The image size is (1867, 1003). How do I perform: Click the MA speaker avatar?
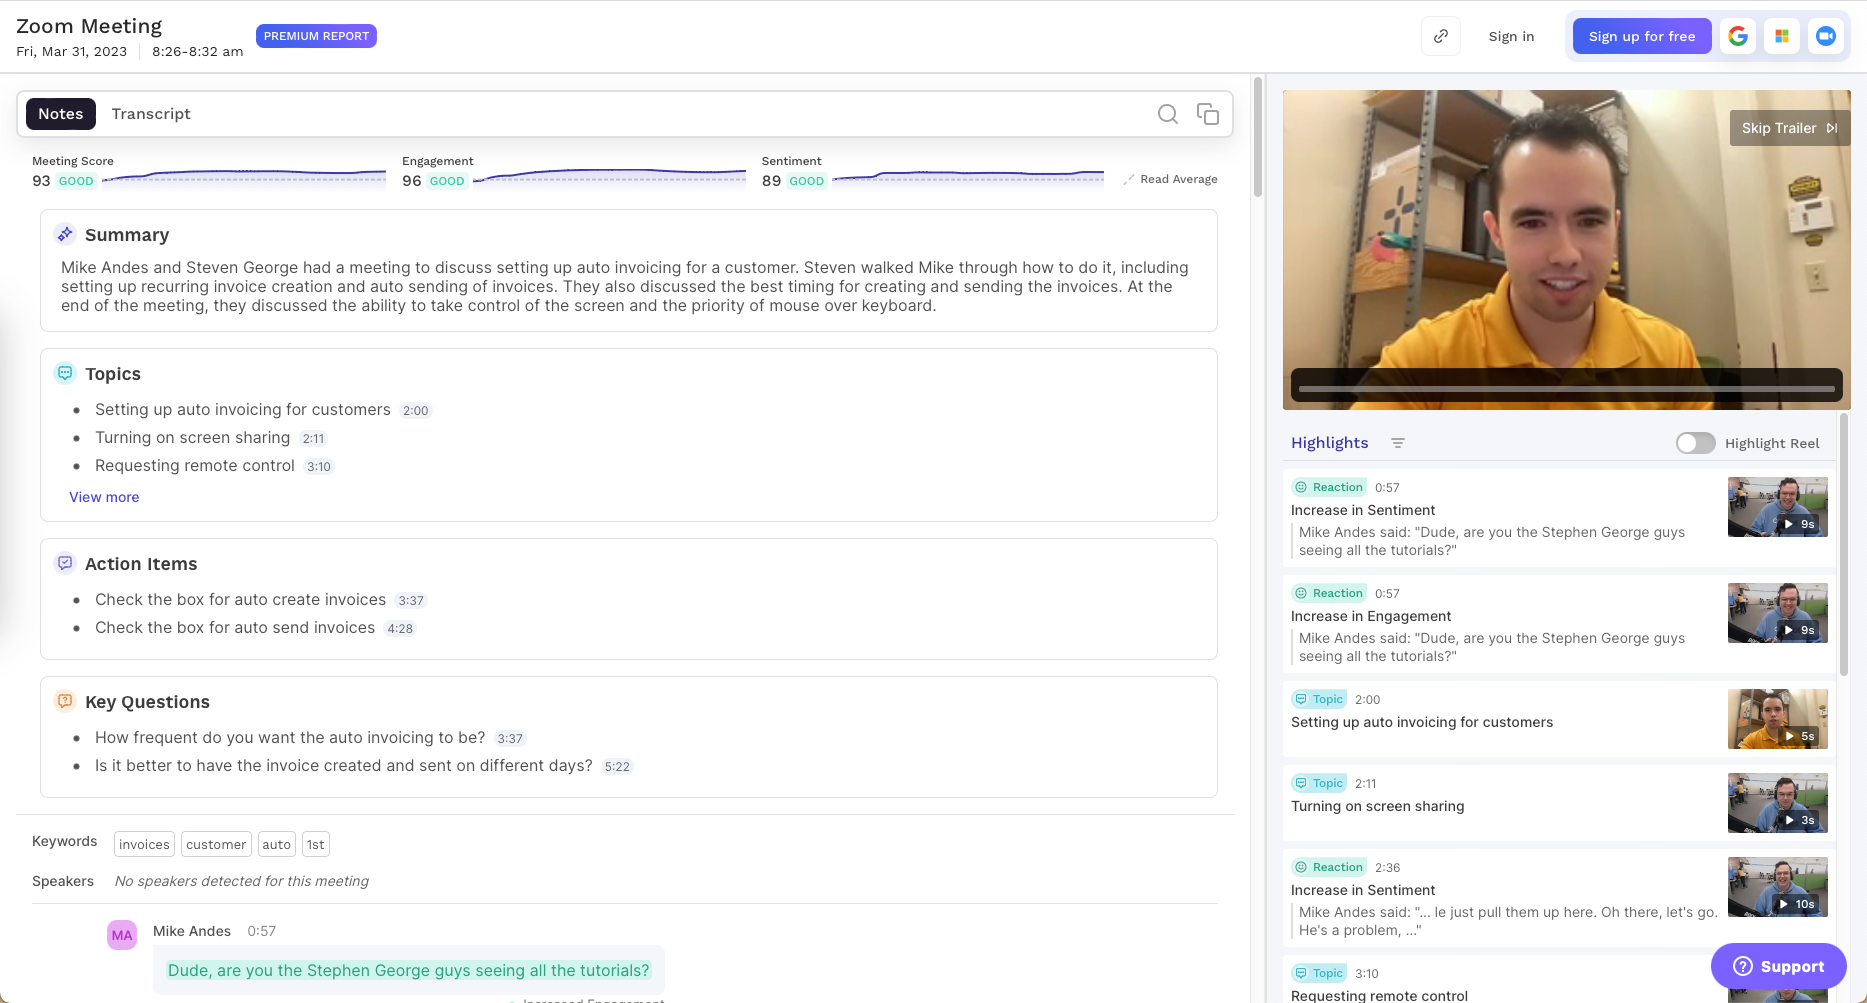(122, 935)
